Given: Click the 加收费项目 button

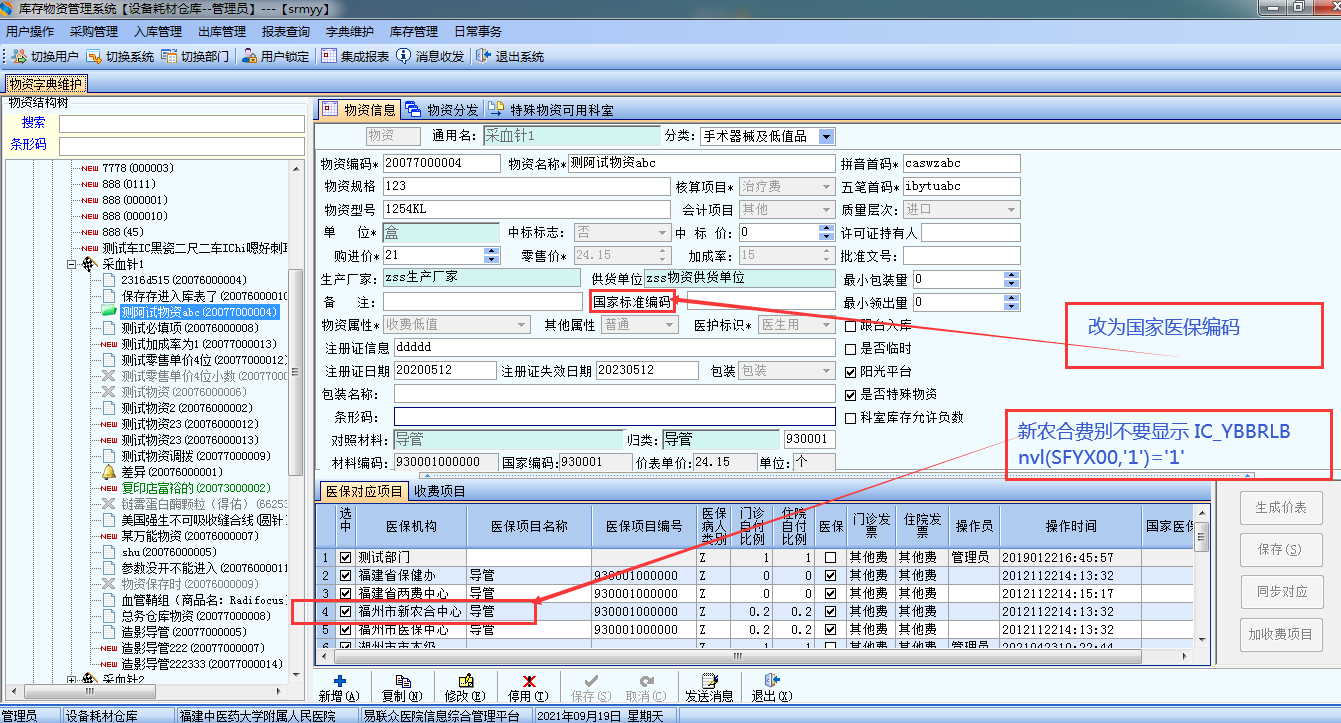Looking at the screenshot, I should tap(1281, 634).
